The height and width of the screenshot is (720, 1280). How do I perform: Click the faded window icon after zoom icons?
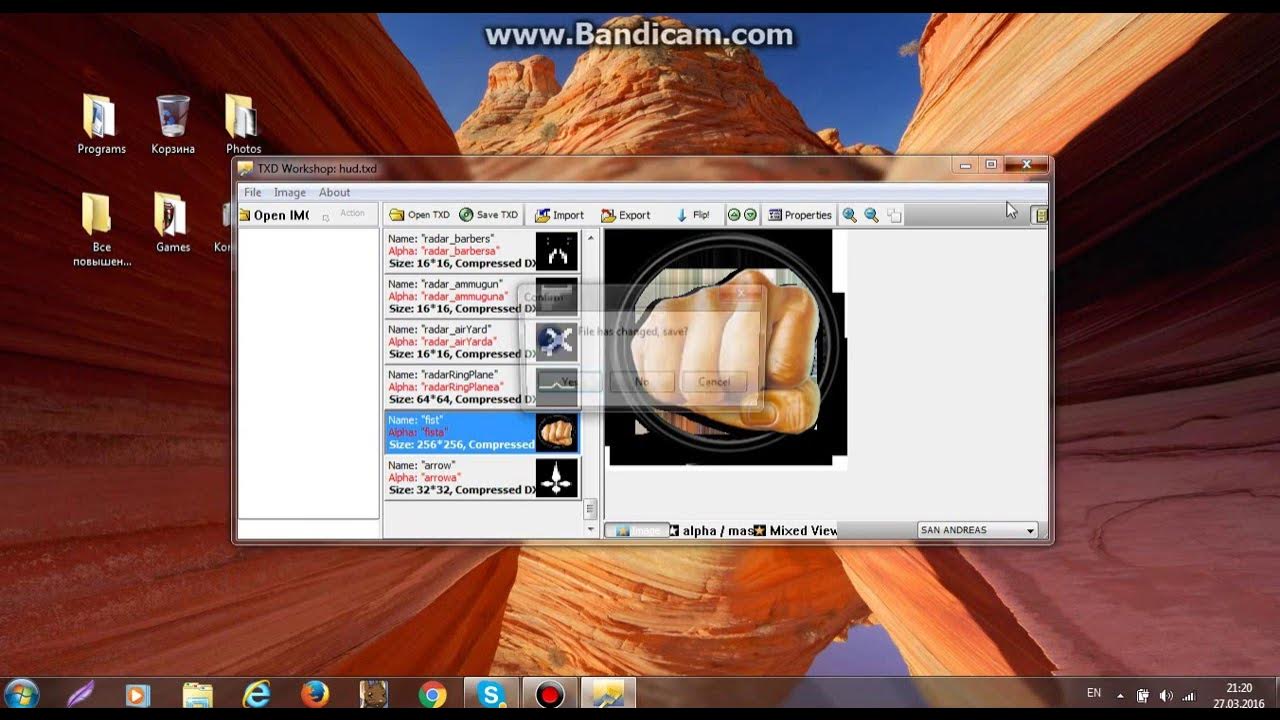point(894,215)
